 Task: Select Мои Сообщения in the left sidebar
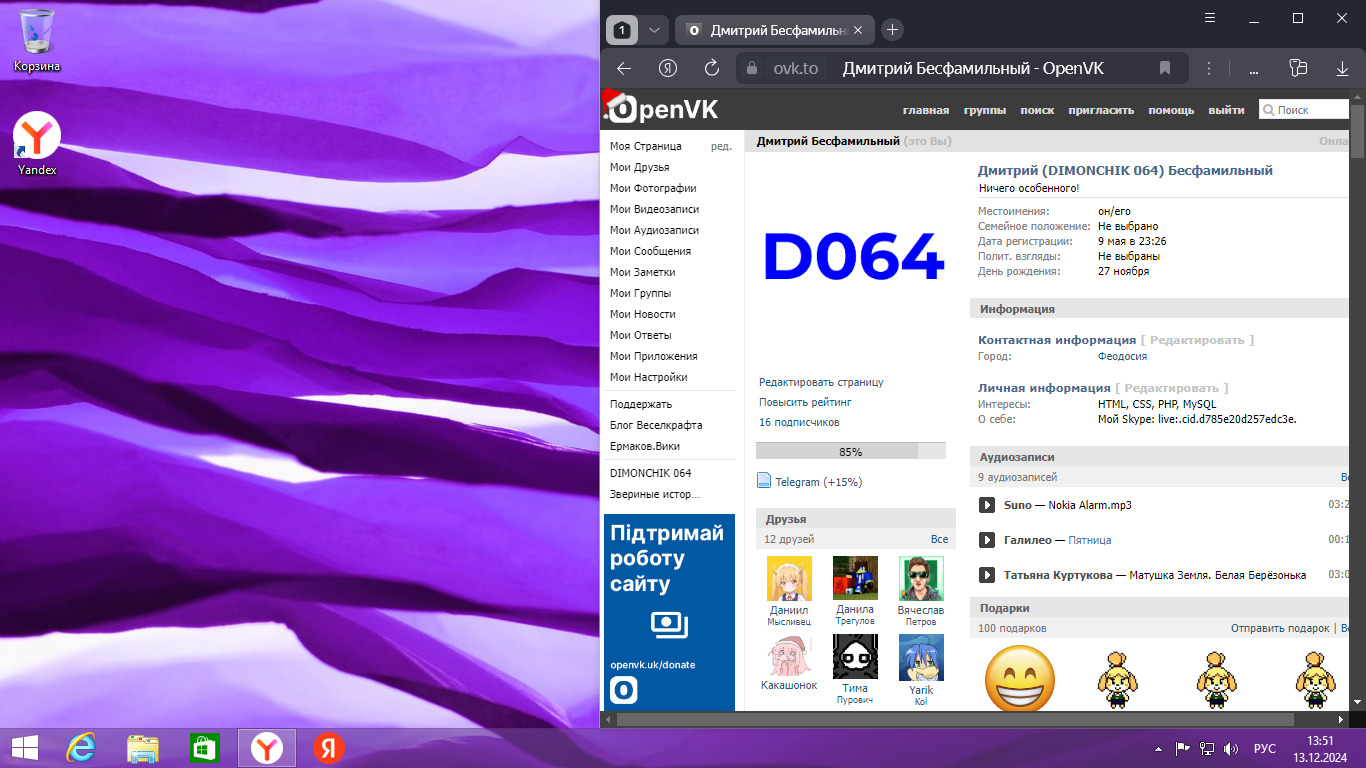click(650, 251)
